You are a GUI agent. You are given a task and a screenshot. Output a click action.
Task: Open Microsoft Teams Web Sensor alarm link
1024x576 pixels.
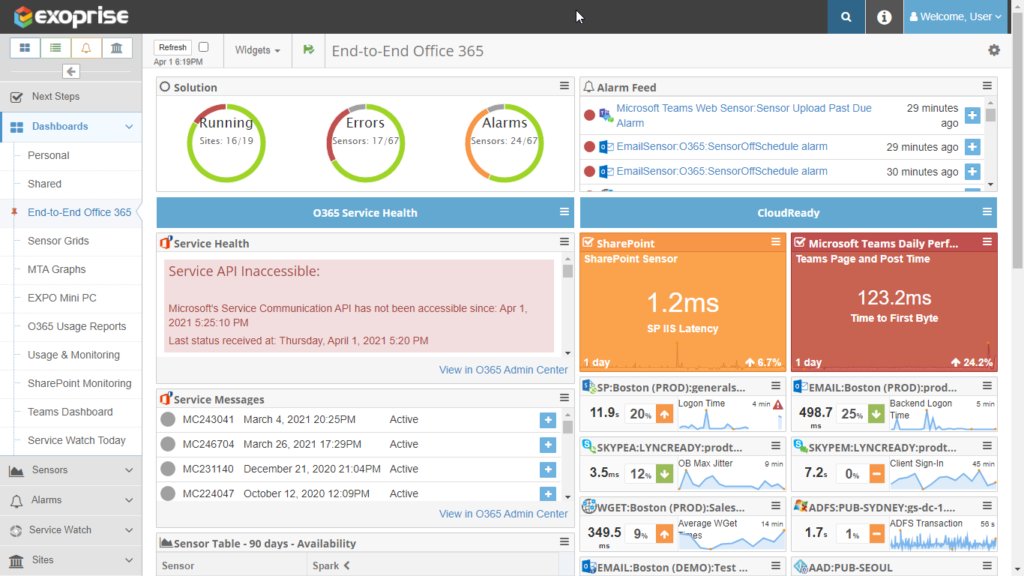pos(744,116)
